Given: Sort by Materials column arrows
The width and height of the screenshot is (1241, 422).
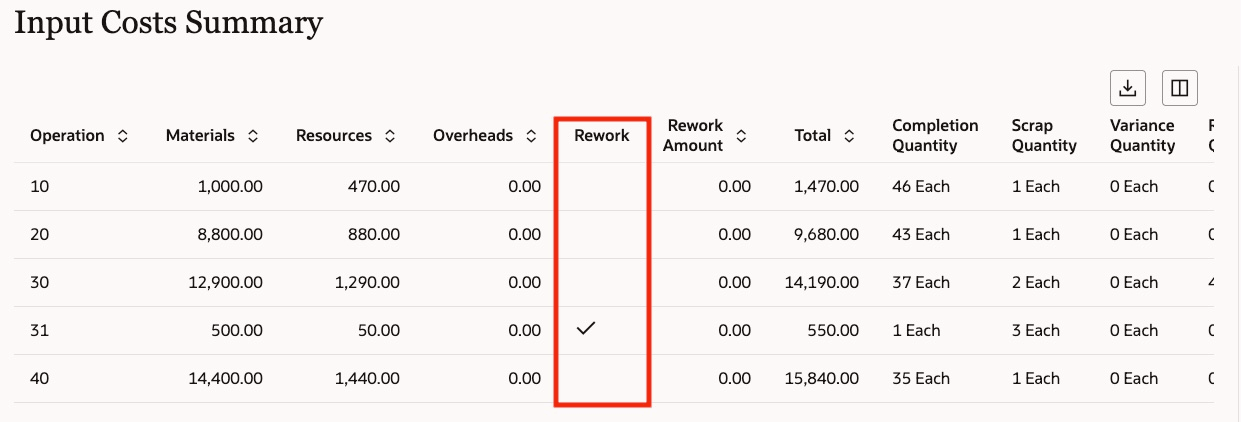Looking at the screenshot, I should point(253,136).
